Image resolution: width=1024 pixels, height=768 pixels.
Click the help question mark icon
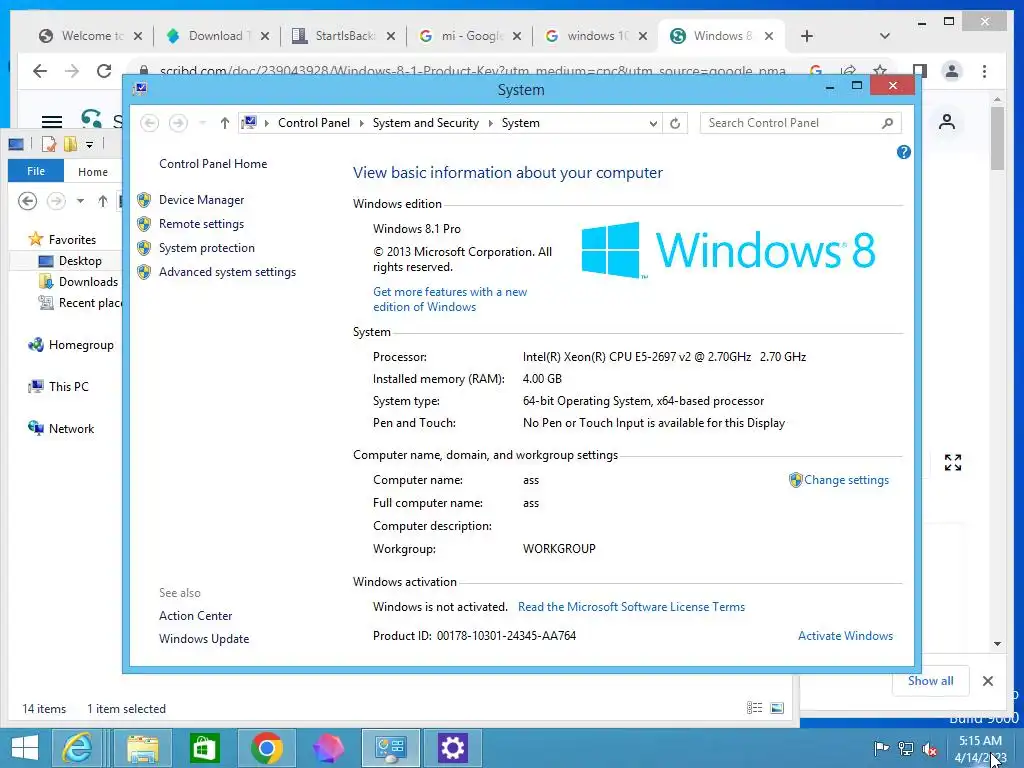[904, 152]
